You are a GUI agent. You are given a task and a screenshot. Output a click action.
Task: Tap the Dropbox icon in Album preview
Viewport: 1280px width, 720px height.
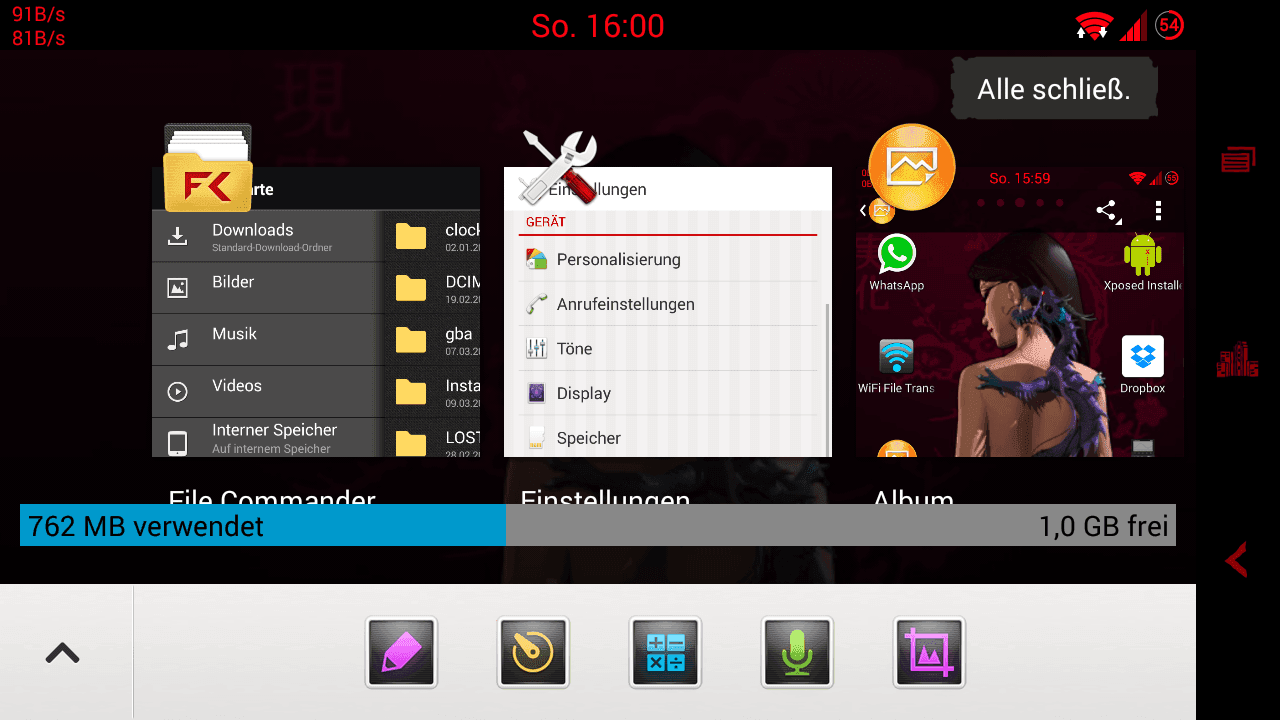(1142, 356)
